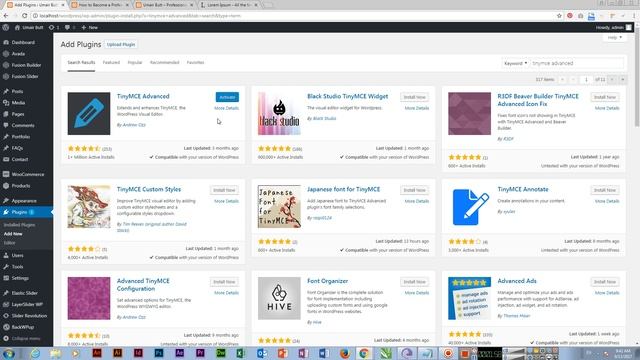Open Media library in sidebar
This screenshot has width=640, height=360.
[18, 103]
